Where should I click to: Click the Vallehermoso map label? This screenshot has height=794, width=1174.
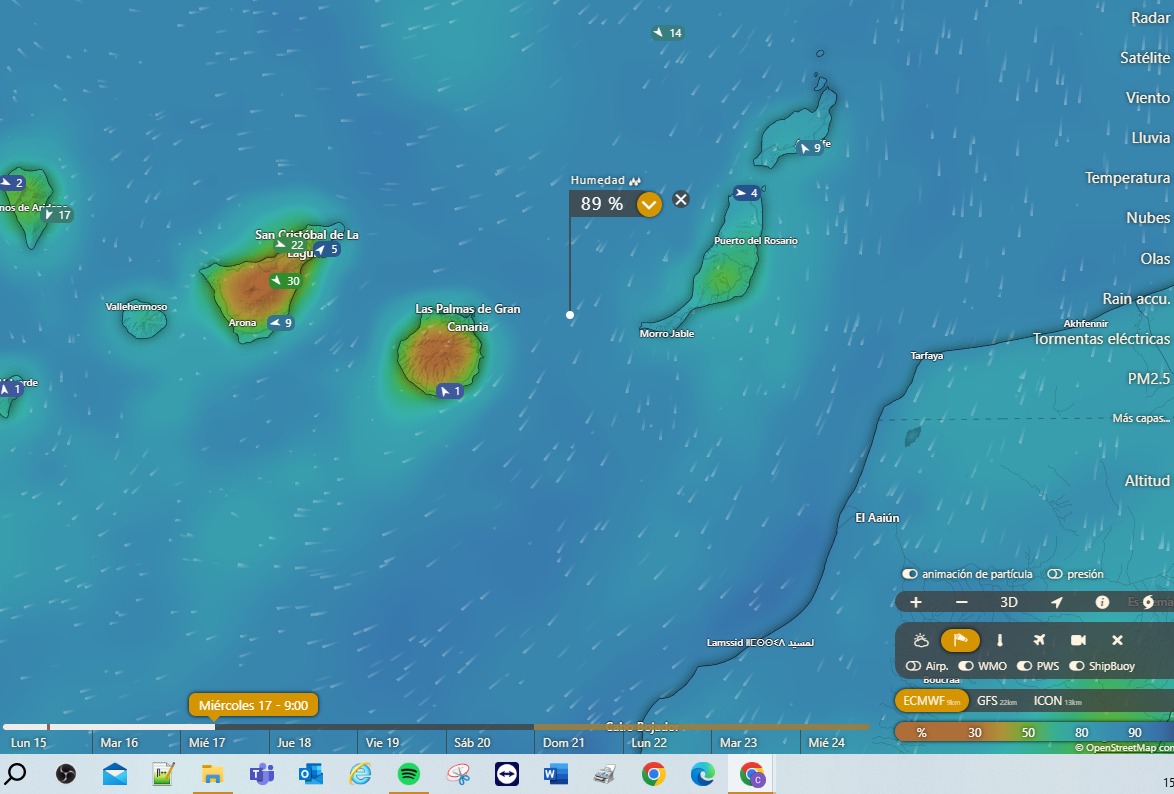(x=136, y=306)
